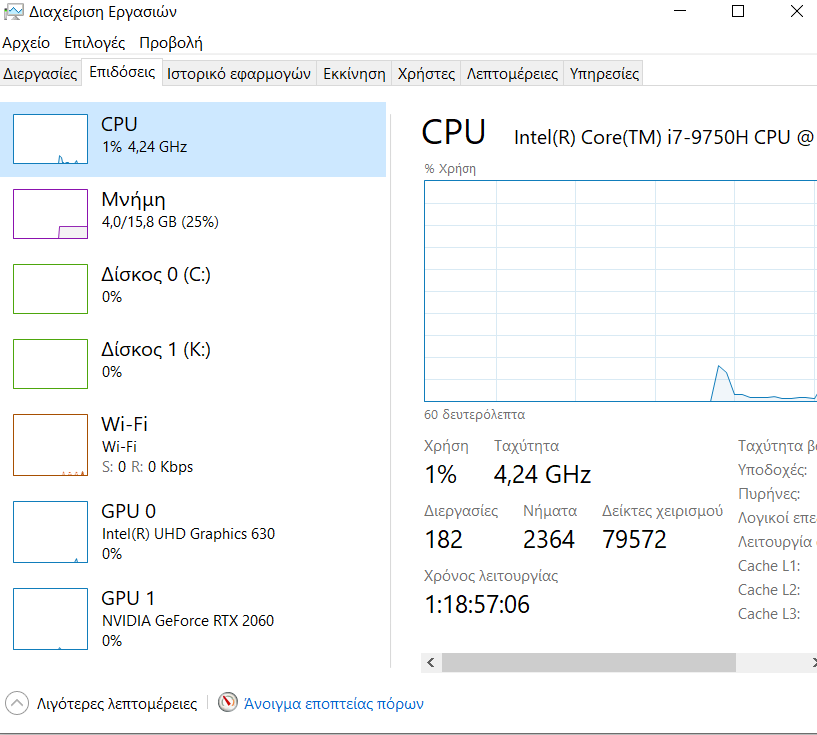Switch to the Διεργασίες tab

click(40, 74)
